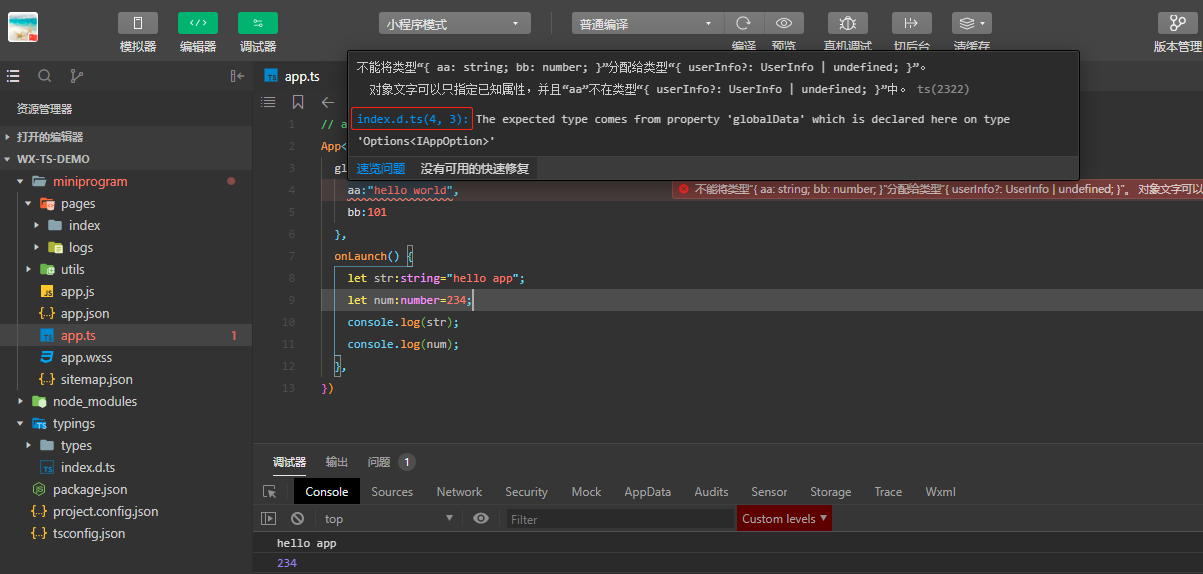1203x574 pixels.
Task: Expand the types folder
Action: pos(126,445)
